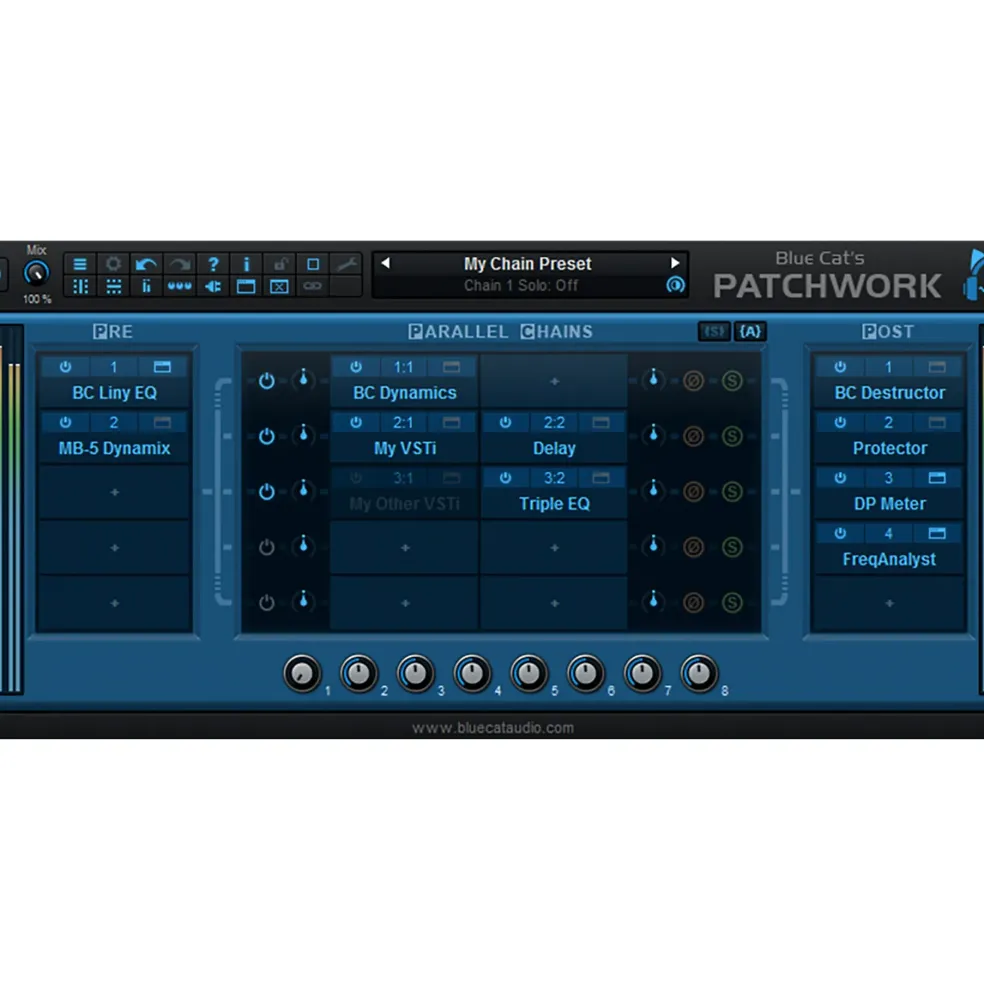The height and width of the screenshot is (985, 984).
Task: Click the padlock icon in toolbar
Action: [280, 264]
